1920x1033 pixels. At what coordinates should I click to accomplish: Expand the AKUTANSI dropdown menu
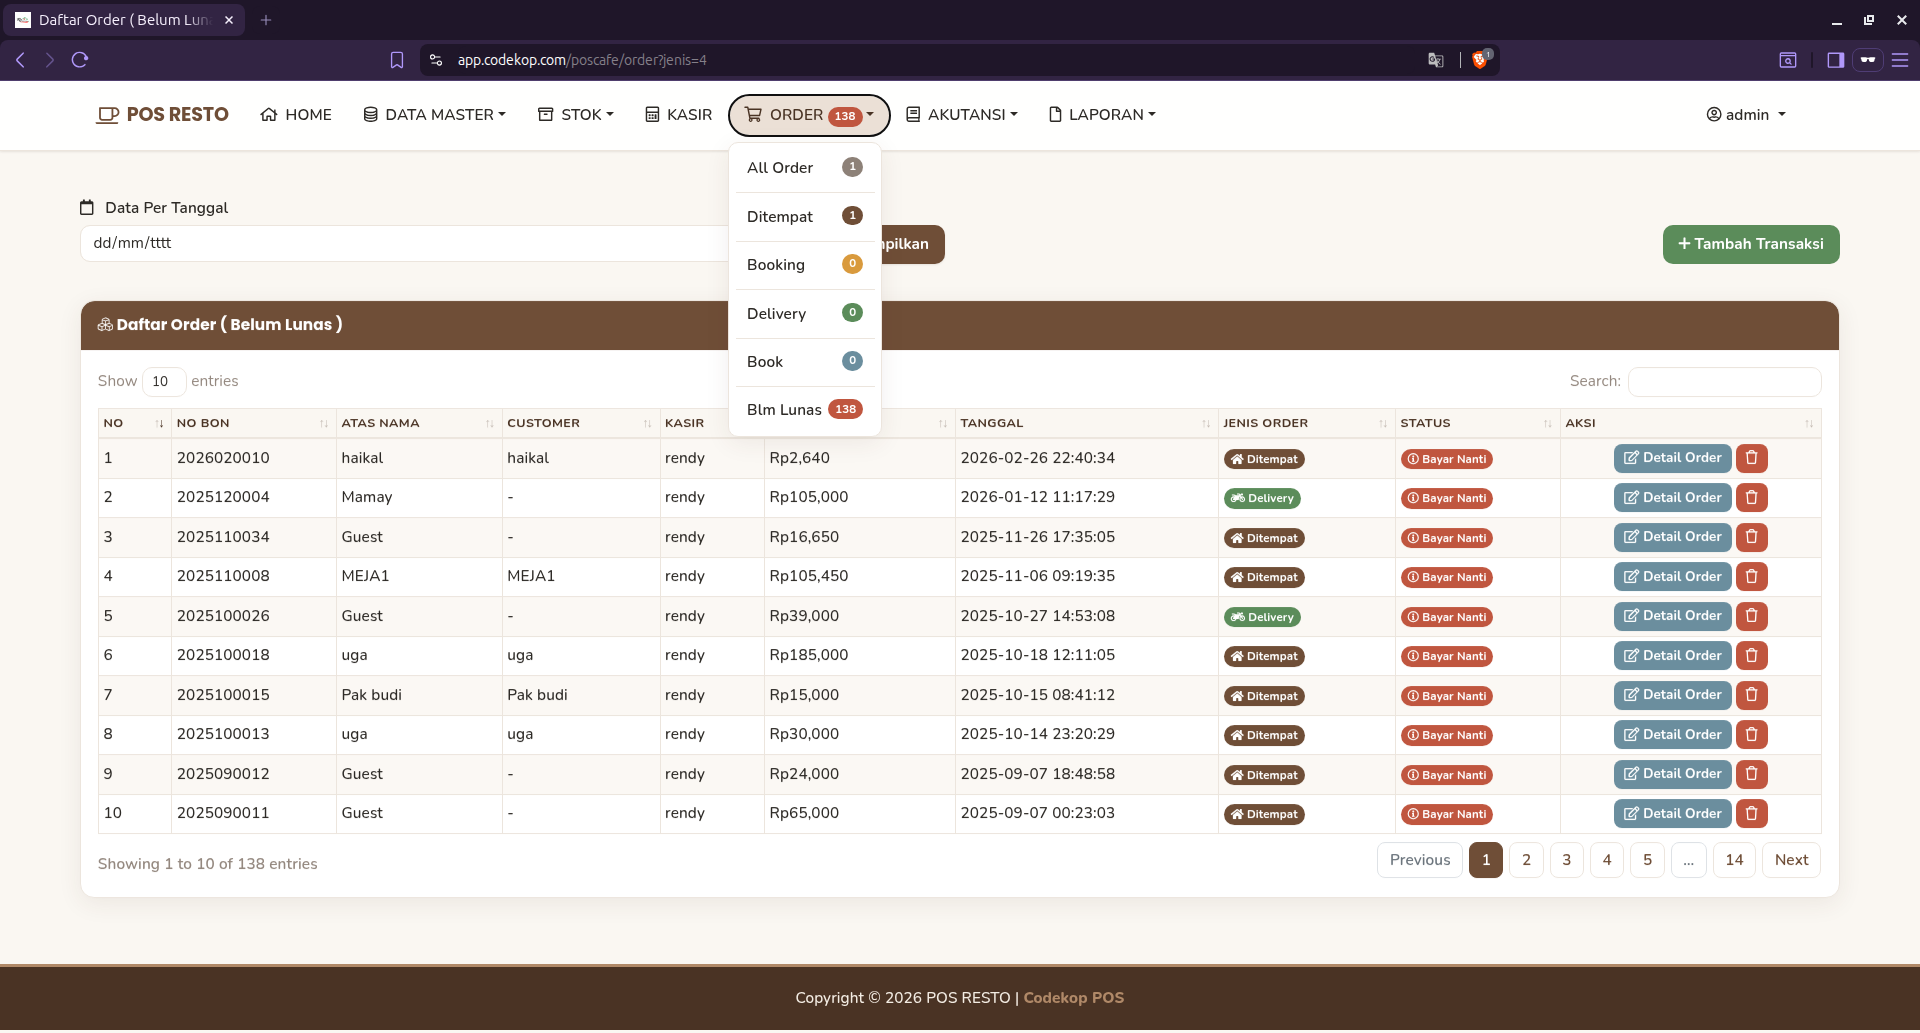pyautogui.click(x=961, y=115)
